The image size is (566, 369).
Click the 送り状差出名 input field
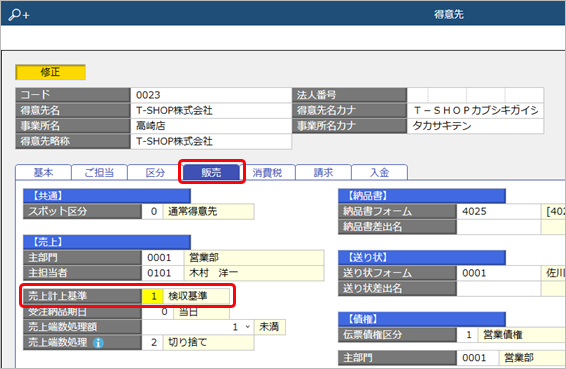tap(499, 289)
